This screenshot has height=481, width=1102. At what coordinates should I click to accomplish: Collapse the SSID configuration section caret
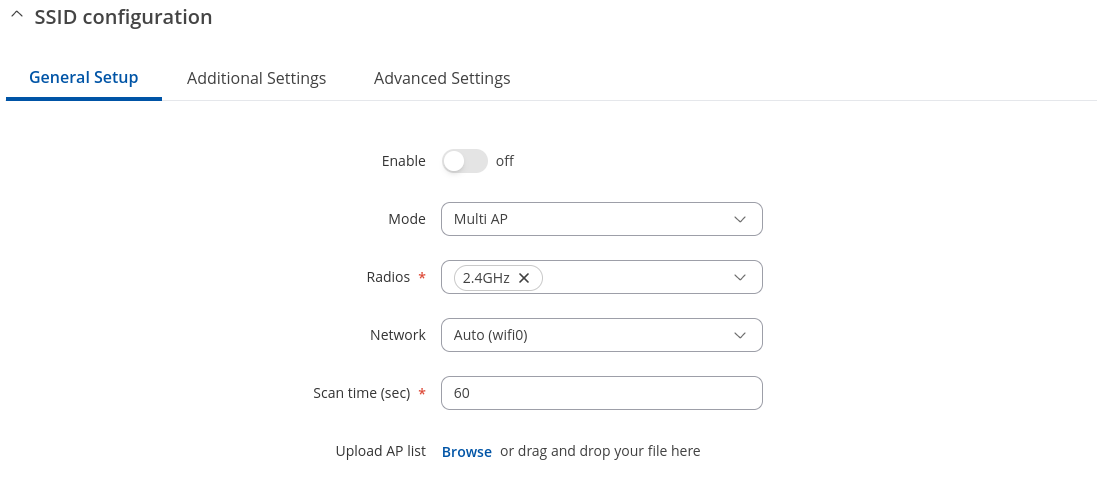[16, 17]
